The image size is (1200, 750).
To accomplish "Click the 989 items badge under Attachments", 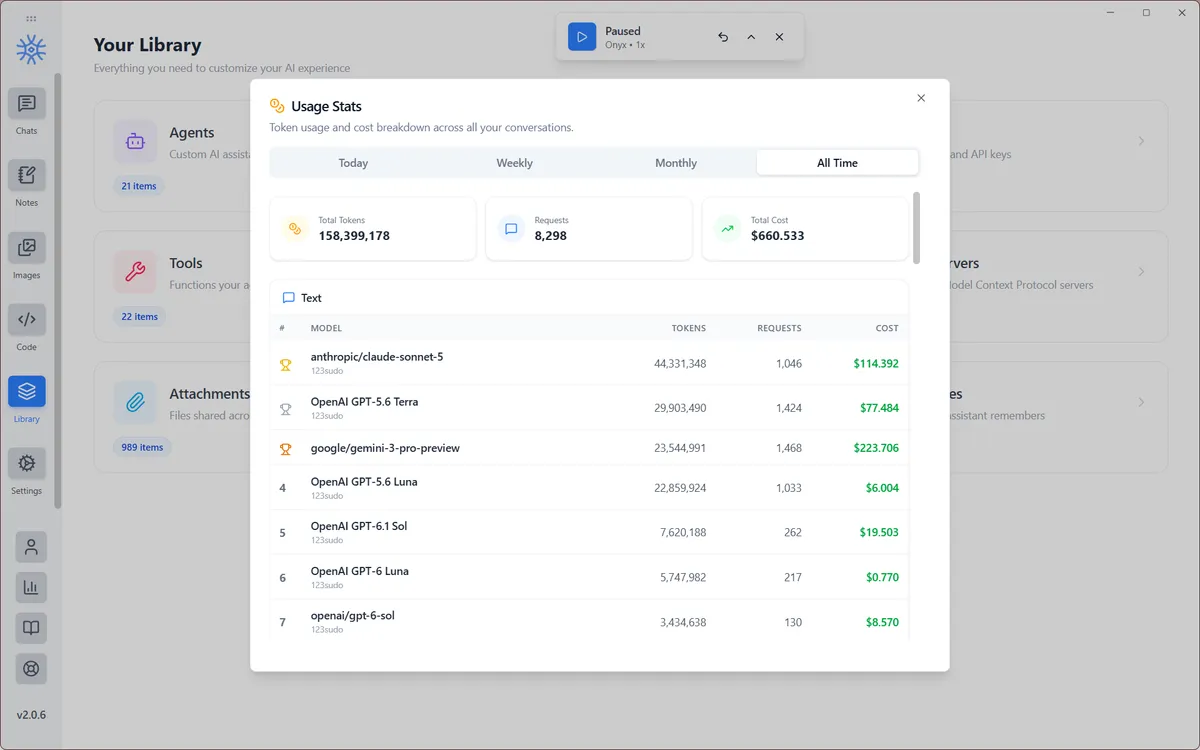I will (x=142, y=447).
